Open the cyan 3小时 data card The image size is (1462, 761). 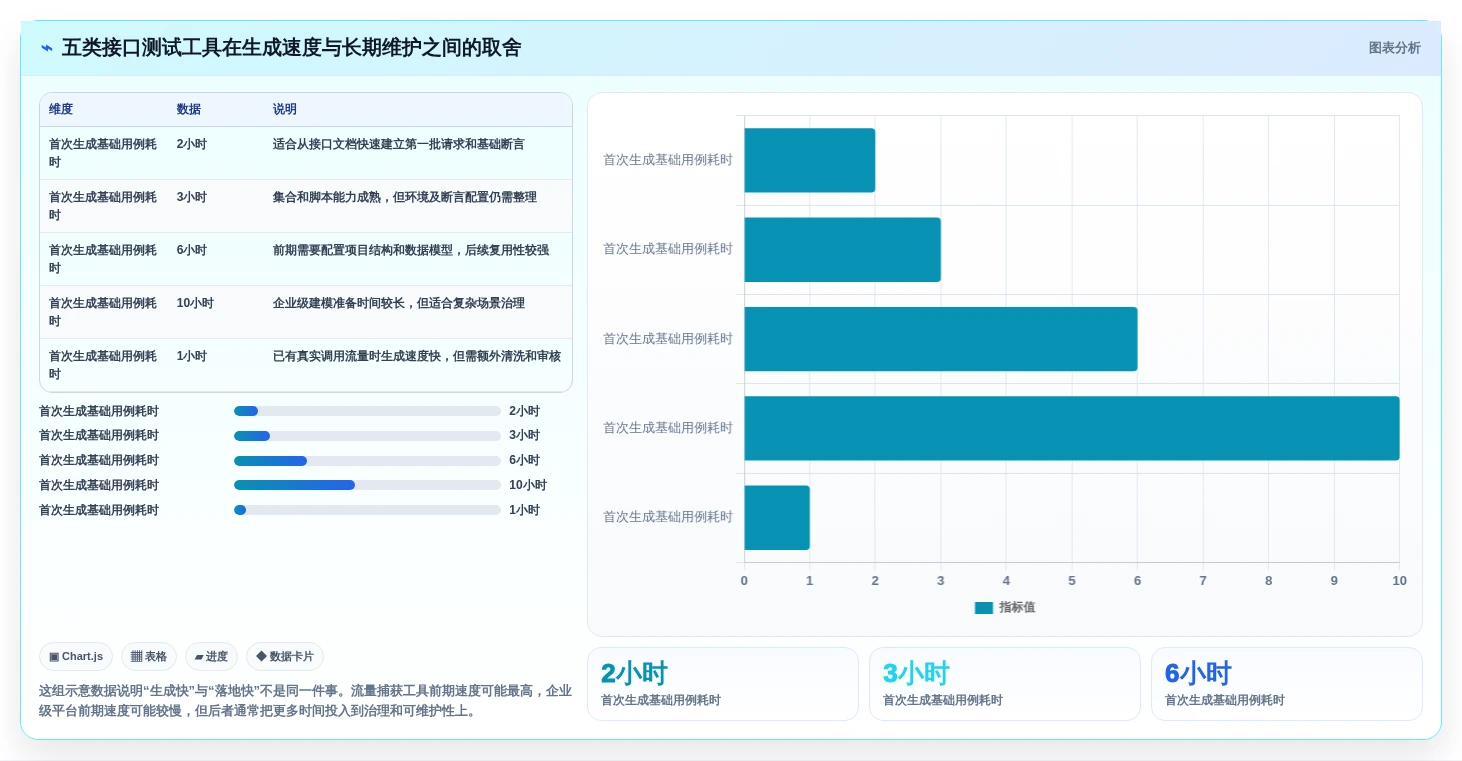click(x=1005, y=684)
